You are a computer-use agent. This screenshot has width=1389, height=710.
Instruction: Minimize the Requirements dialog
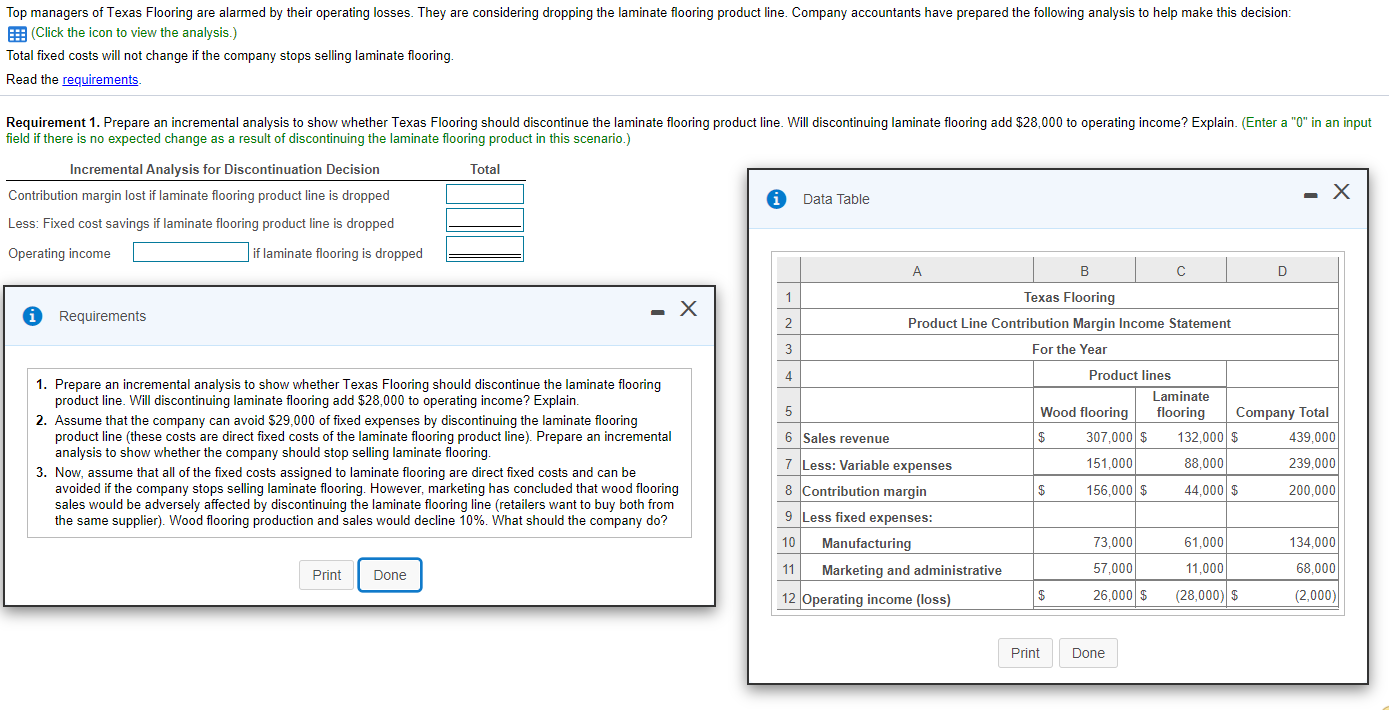coord(657,311)
